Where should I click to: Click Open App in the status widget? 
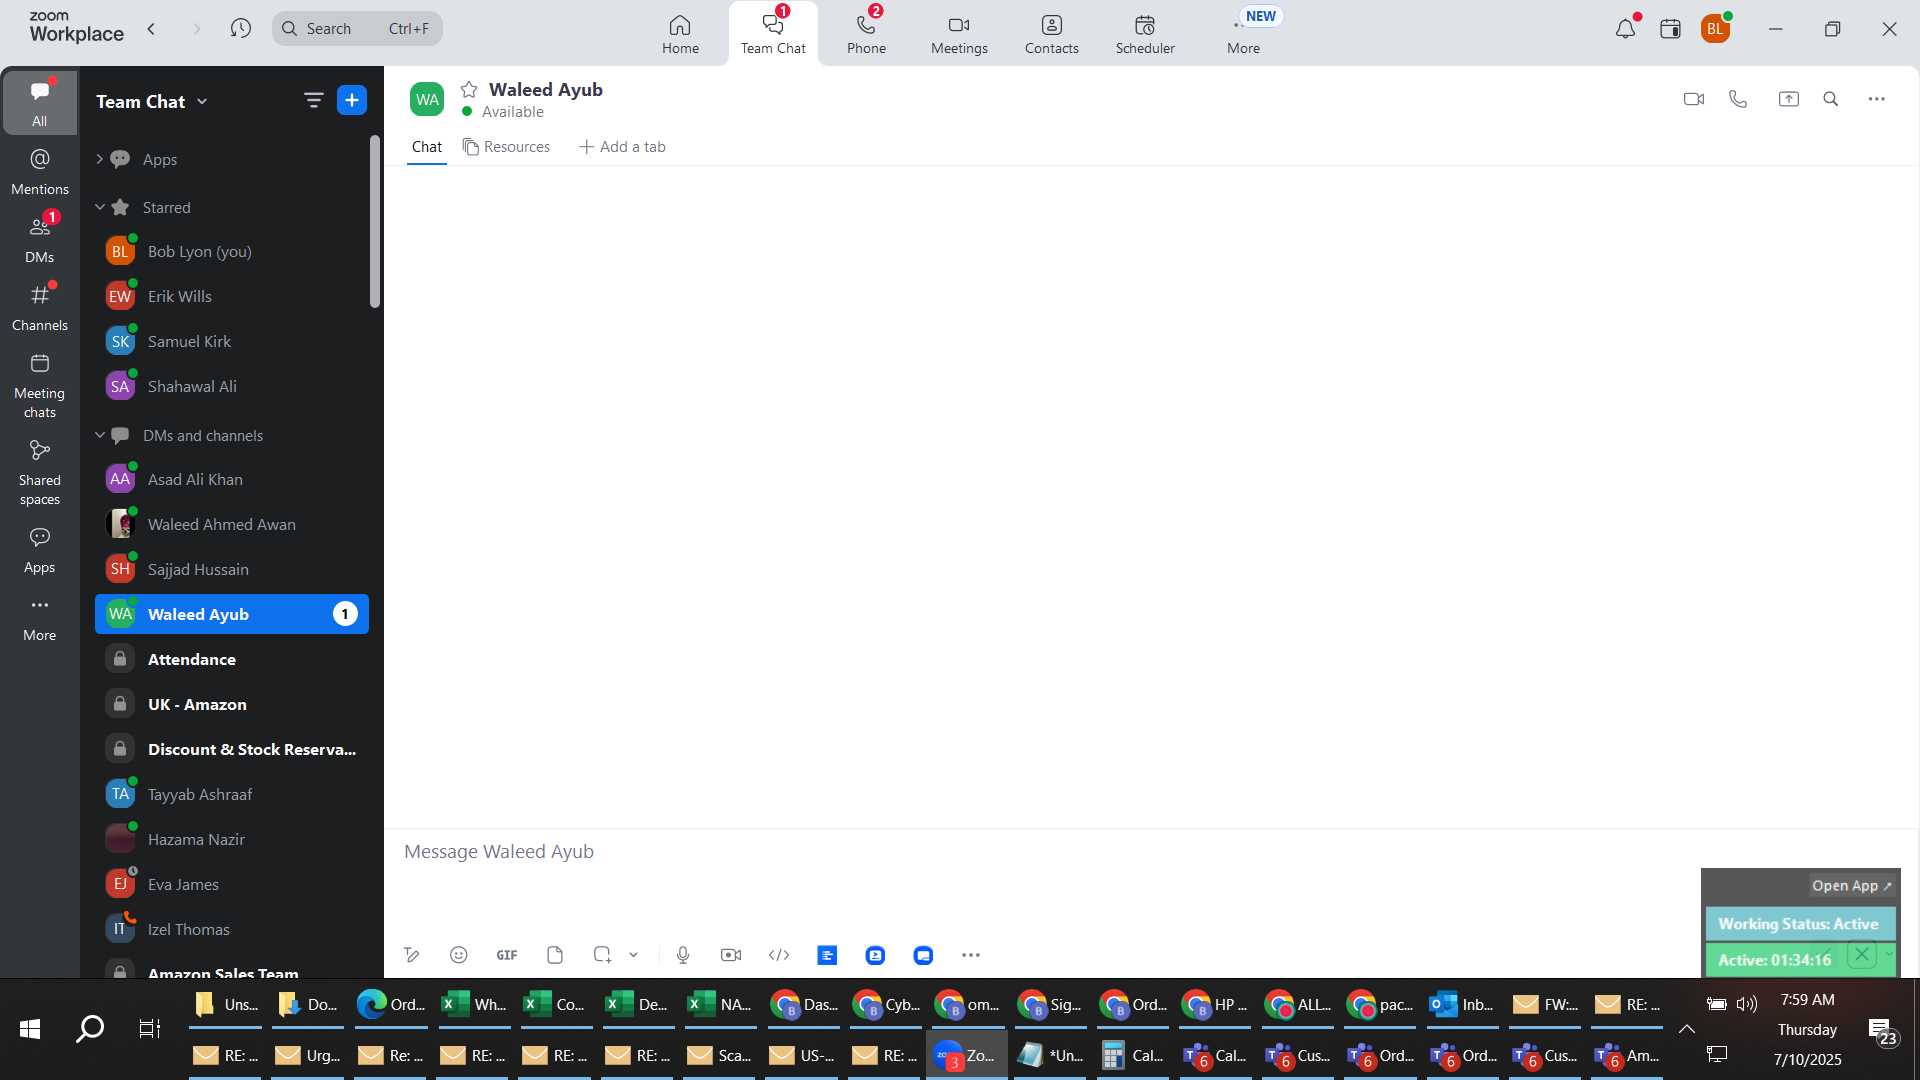(1852, 886)
